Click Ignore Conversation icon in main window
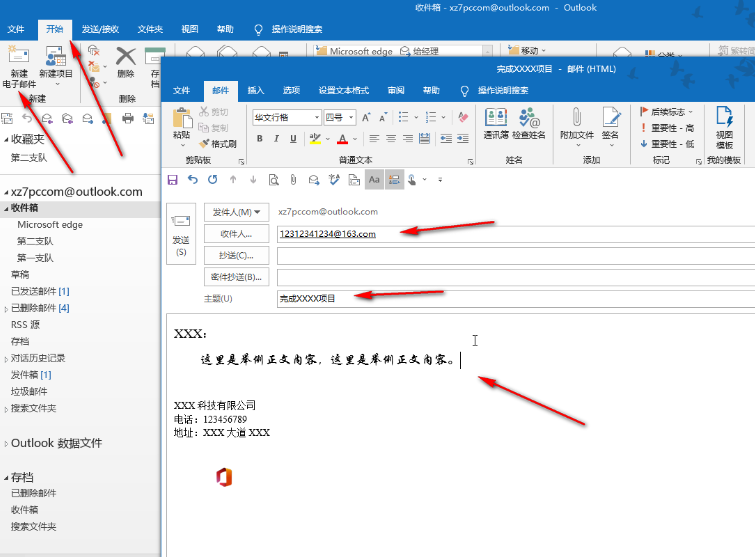 pos(94,50)
